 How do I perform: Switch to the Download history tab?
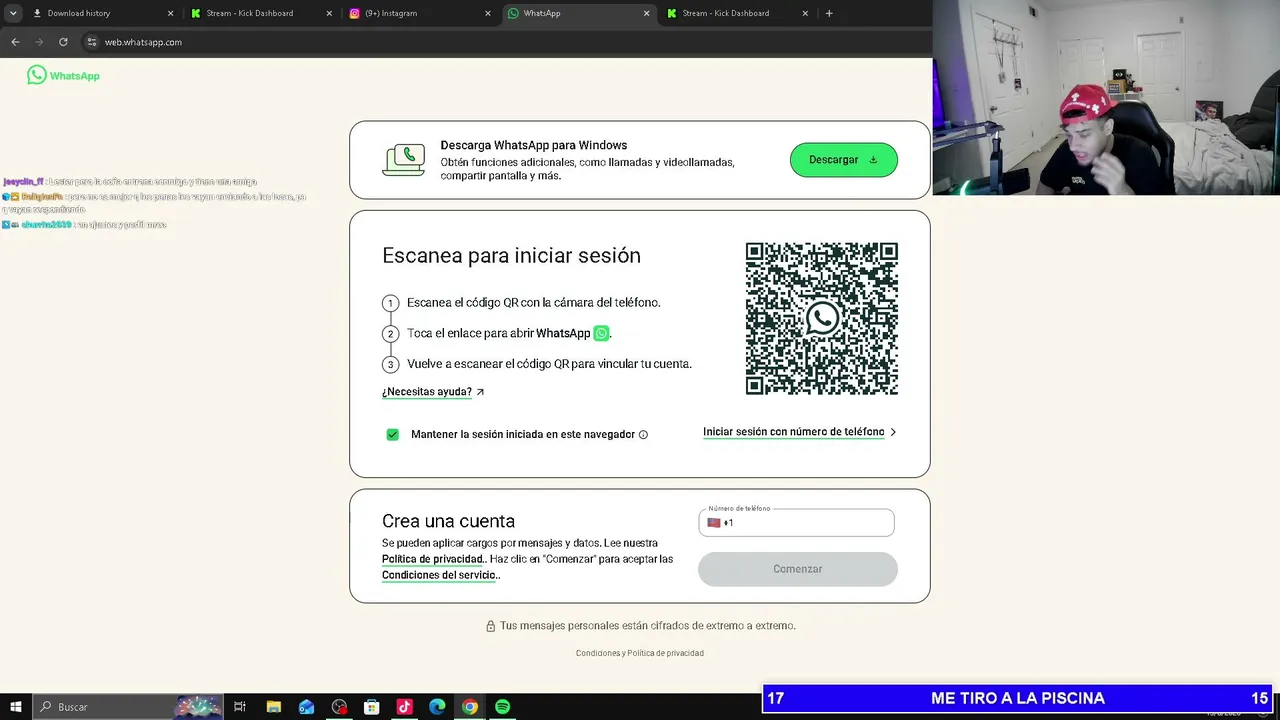102,13
